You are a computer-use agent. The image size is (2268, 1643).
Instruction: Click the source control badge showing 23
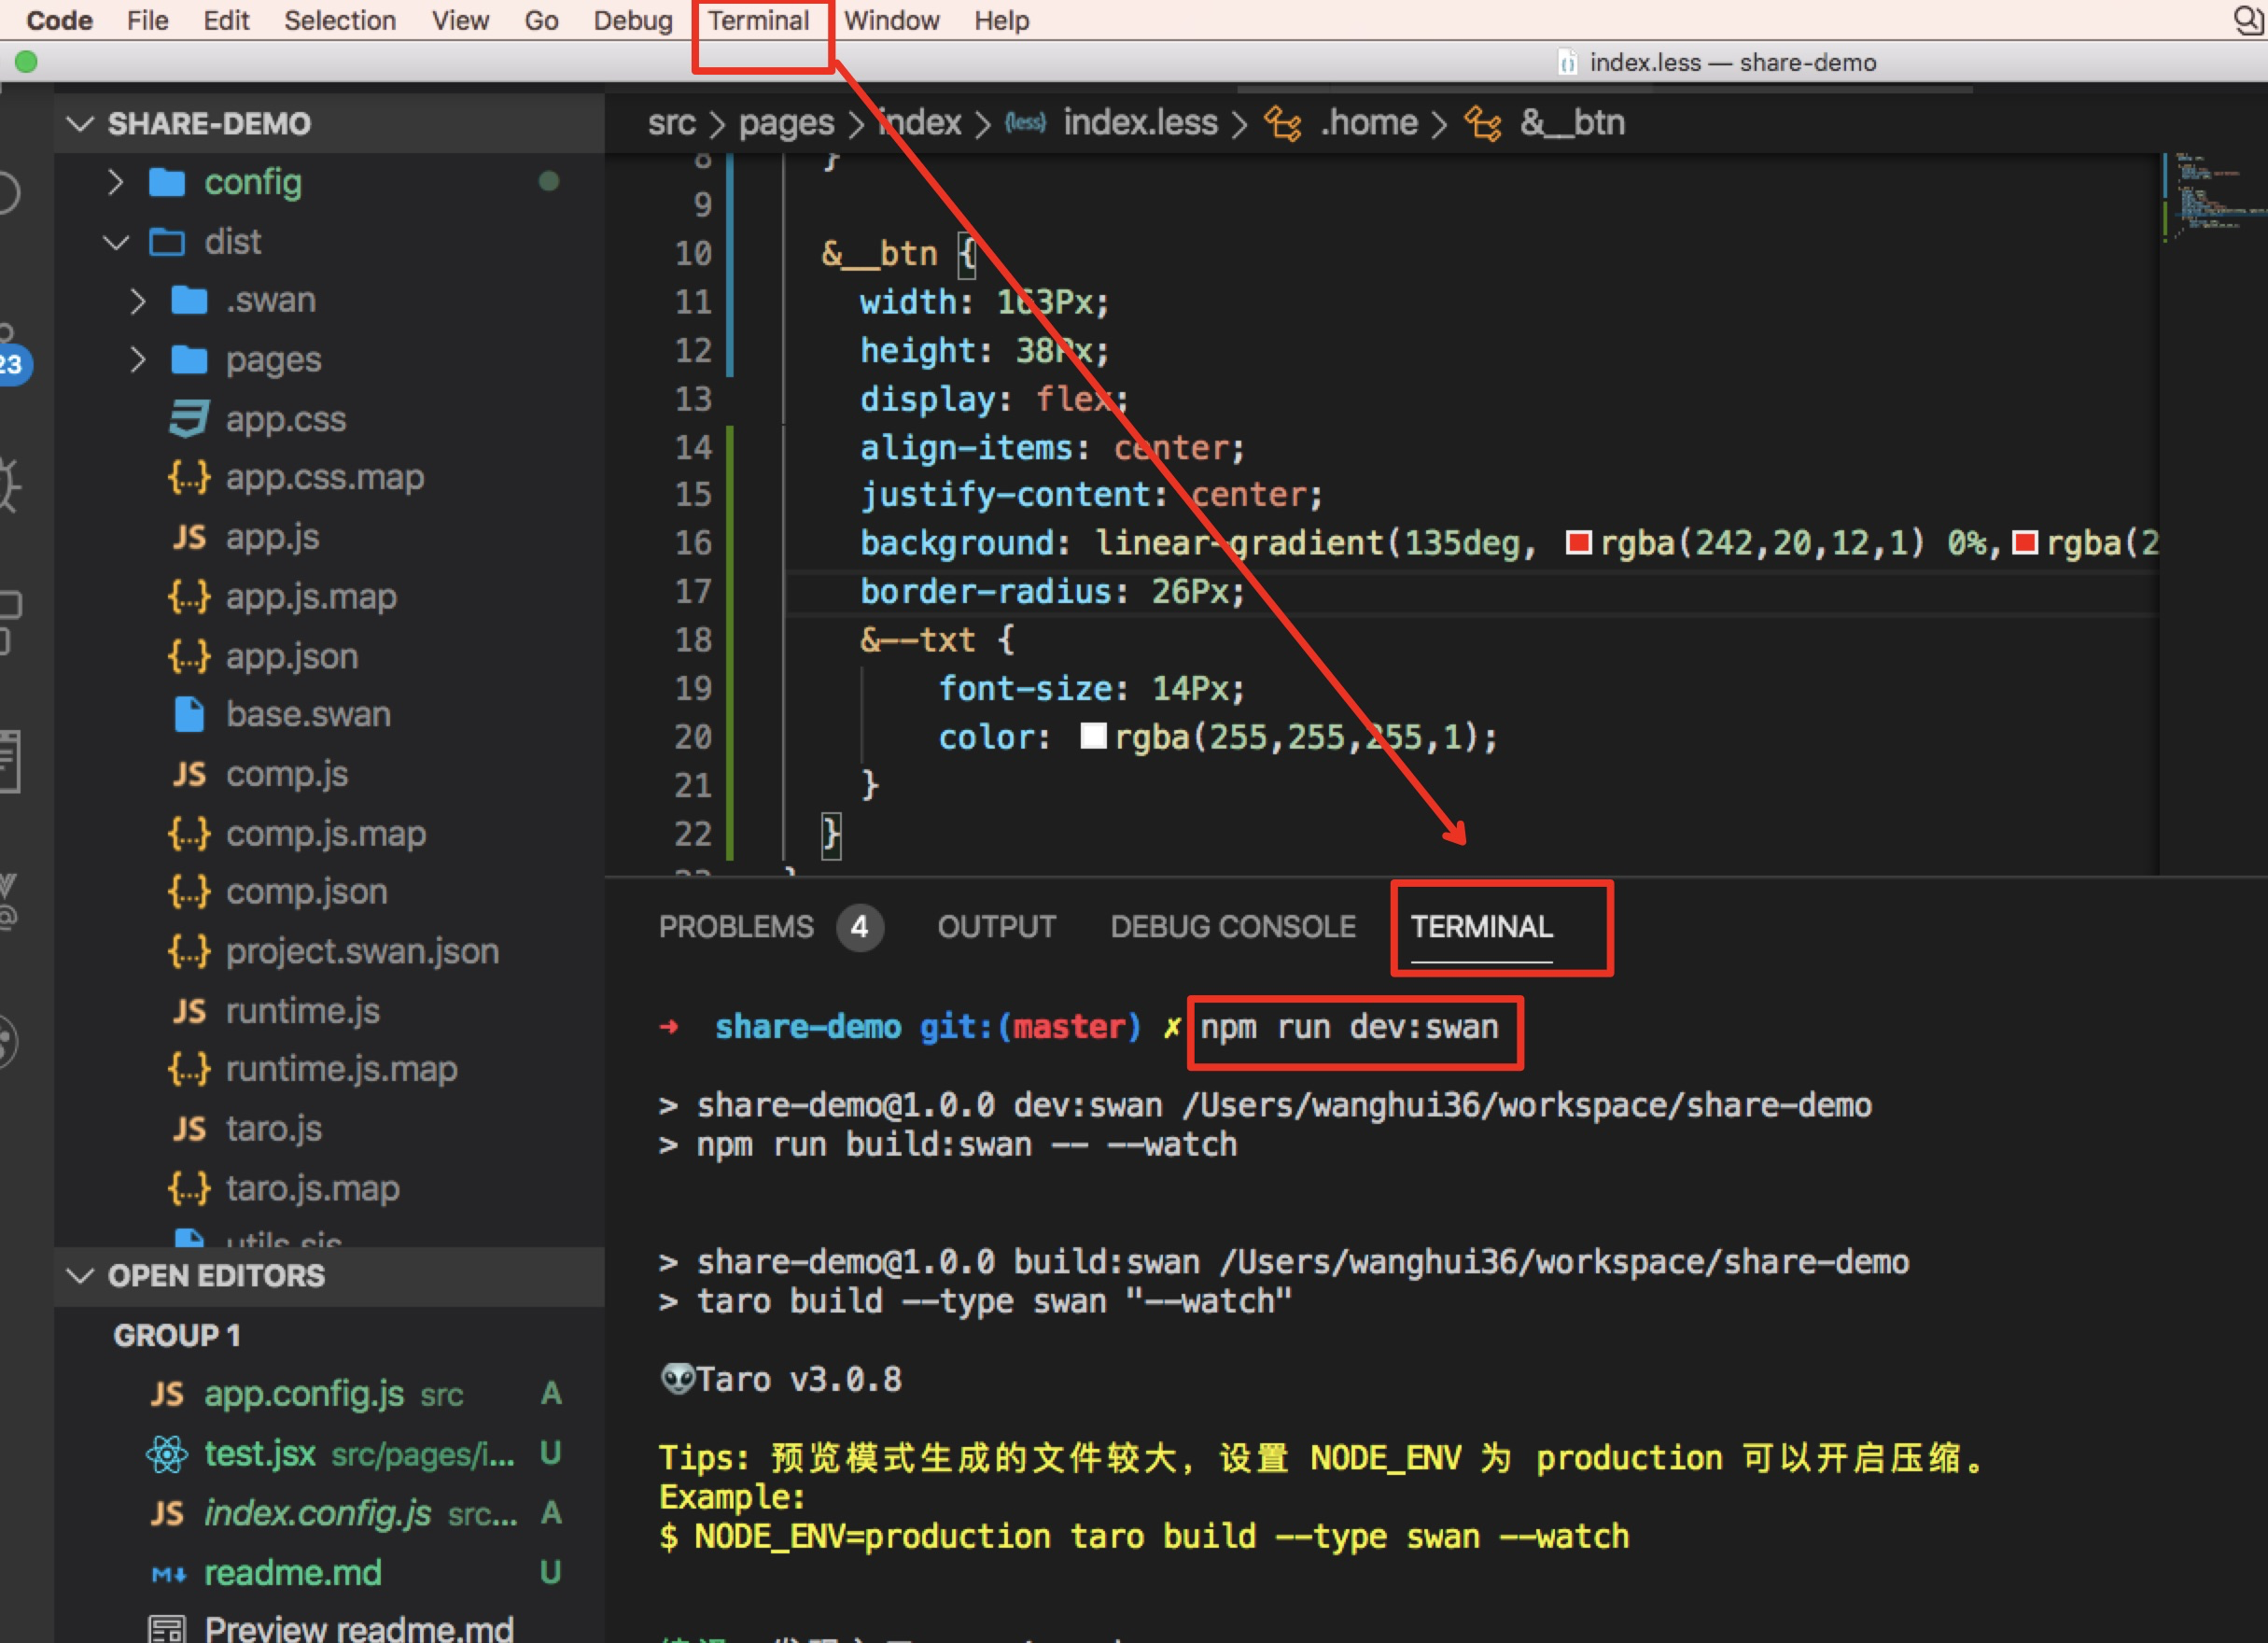12,364
